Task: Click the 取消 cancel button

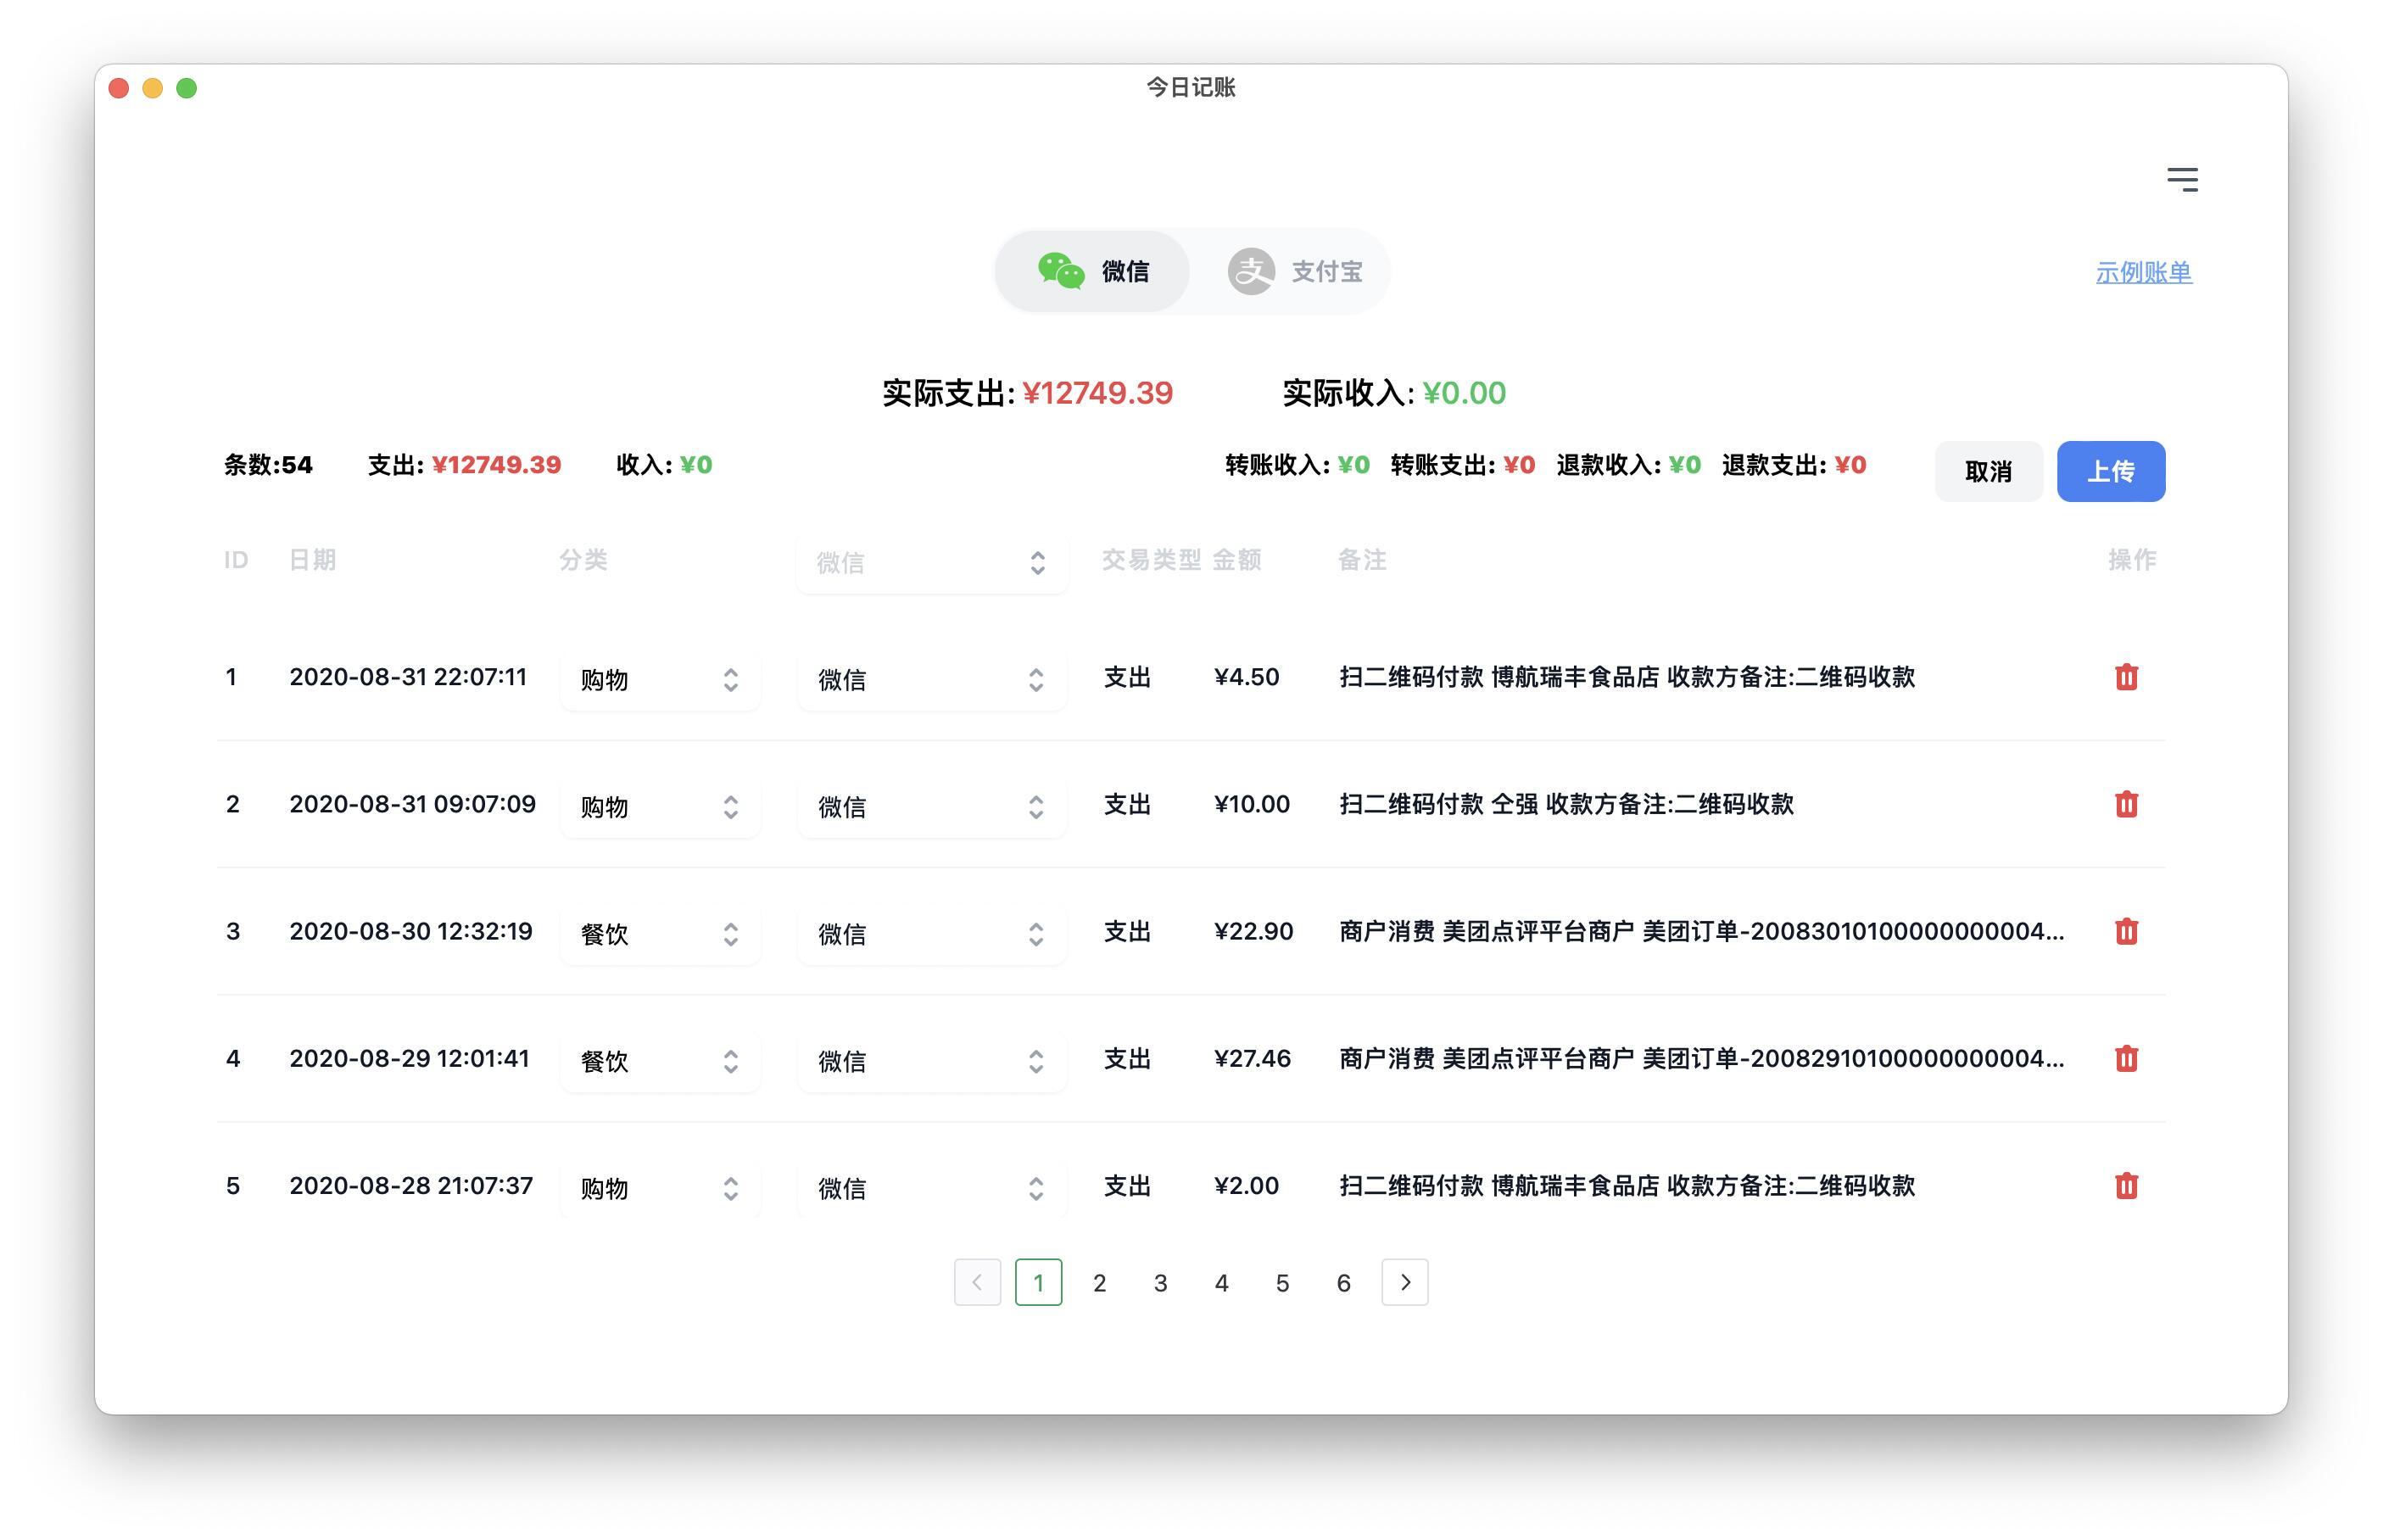Action: (x=1987, y=471)
